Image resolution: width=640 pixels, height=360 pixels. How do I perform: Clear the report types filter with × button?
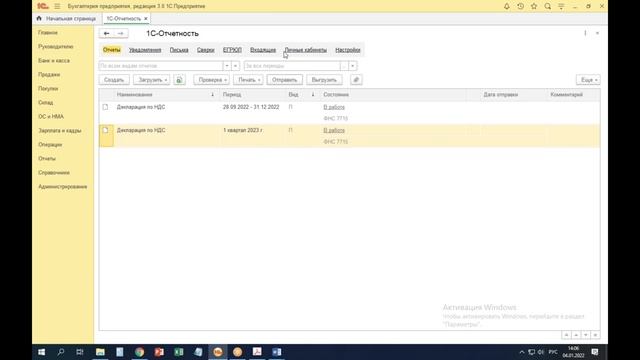(x=236, y=66)
